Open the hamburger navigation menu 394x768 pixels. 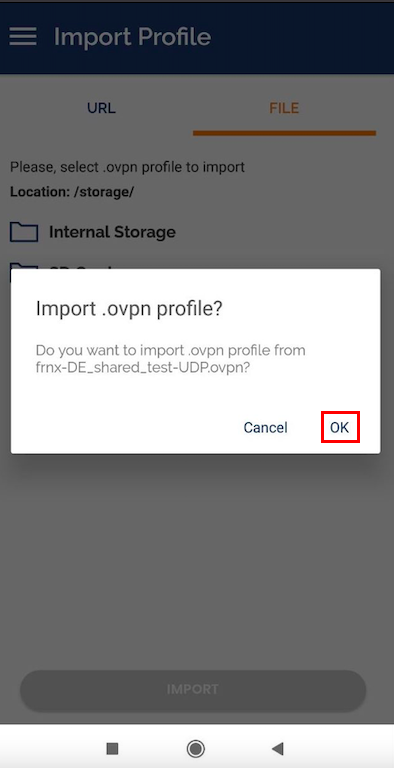pyautogui.click(x=23, y=37)
